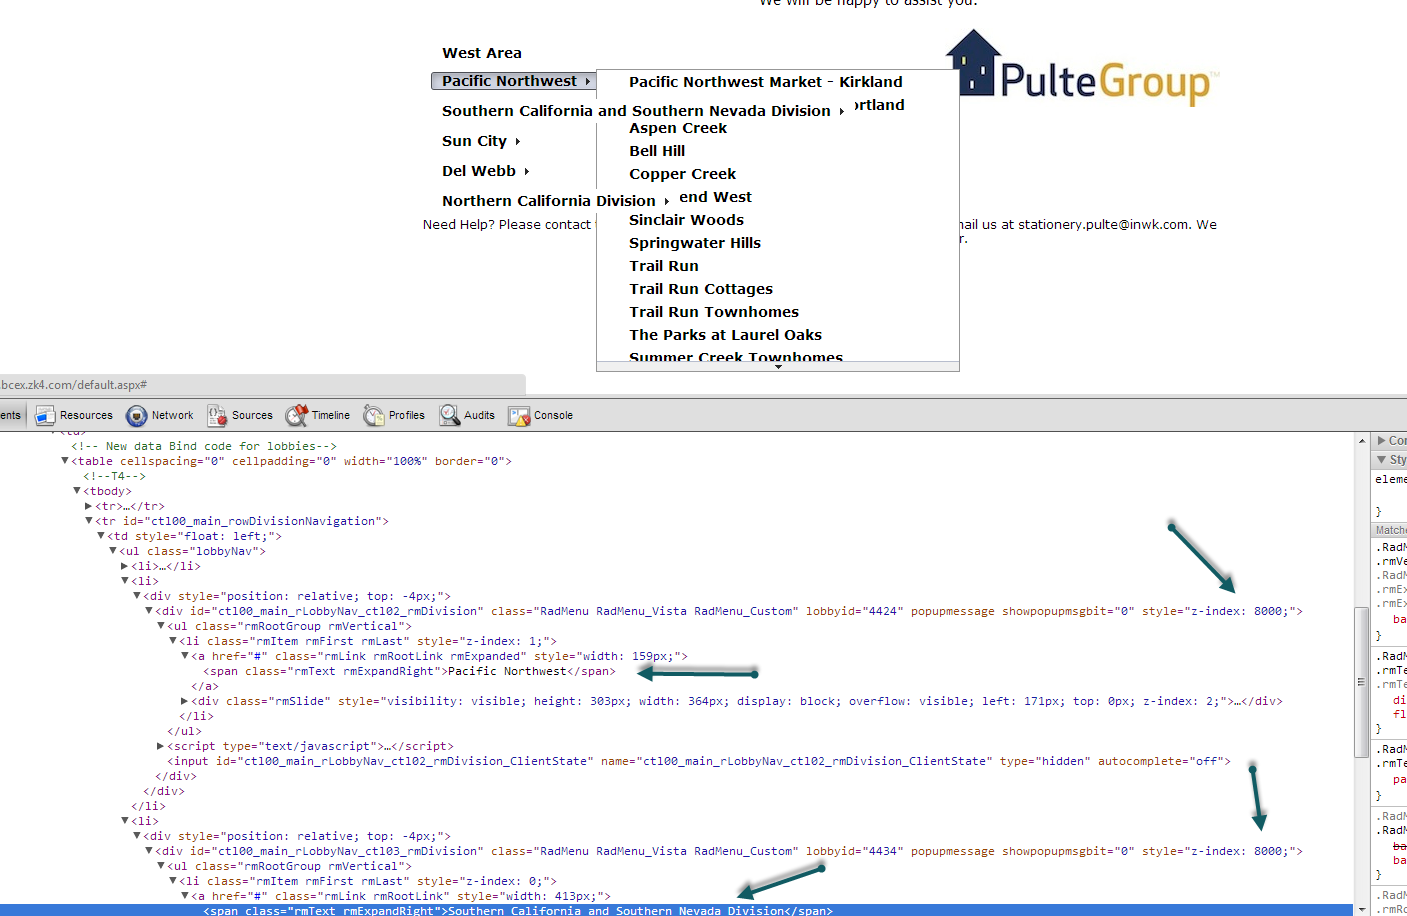Click the default.aspx URL status text
Image resolution: width=1407 pixels, height=916 pixels.
[74, 385]
